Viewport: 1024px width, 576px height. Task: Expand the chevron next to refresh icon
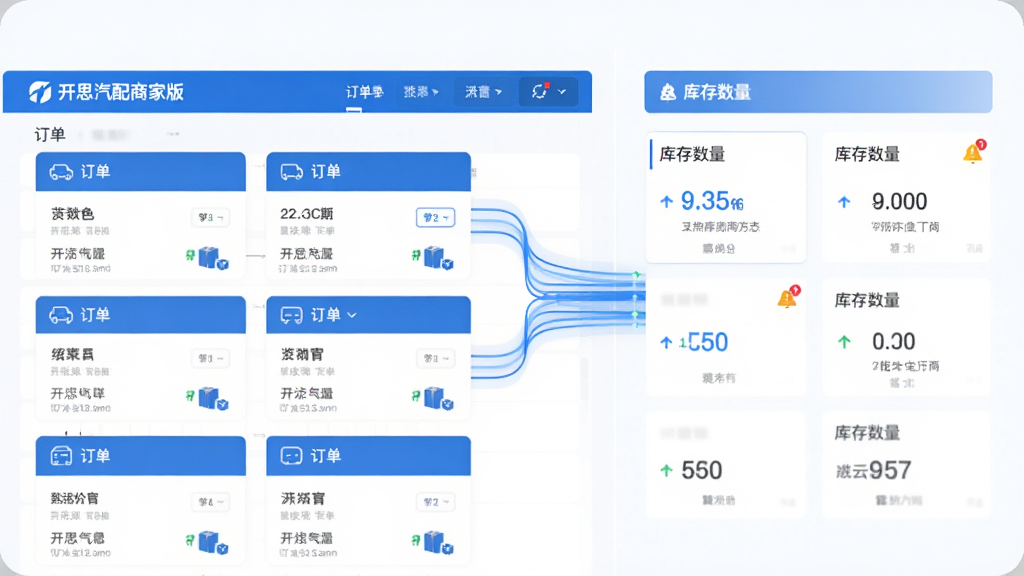click(x=562, y=92)
